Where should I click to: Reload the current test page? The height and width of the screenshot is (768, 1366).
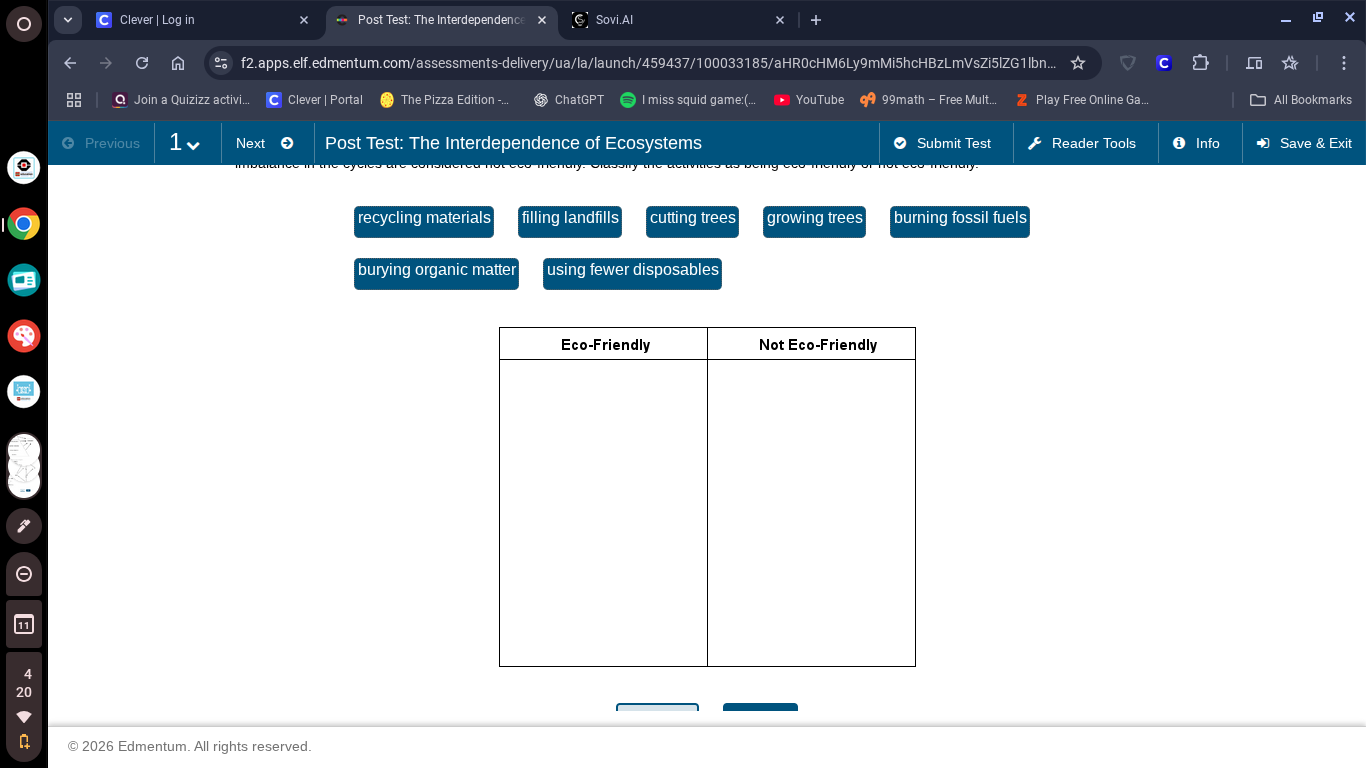142,62
